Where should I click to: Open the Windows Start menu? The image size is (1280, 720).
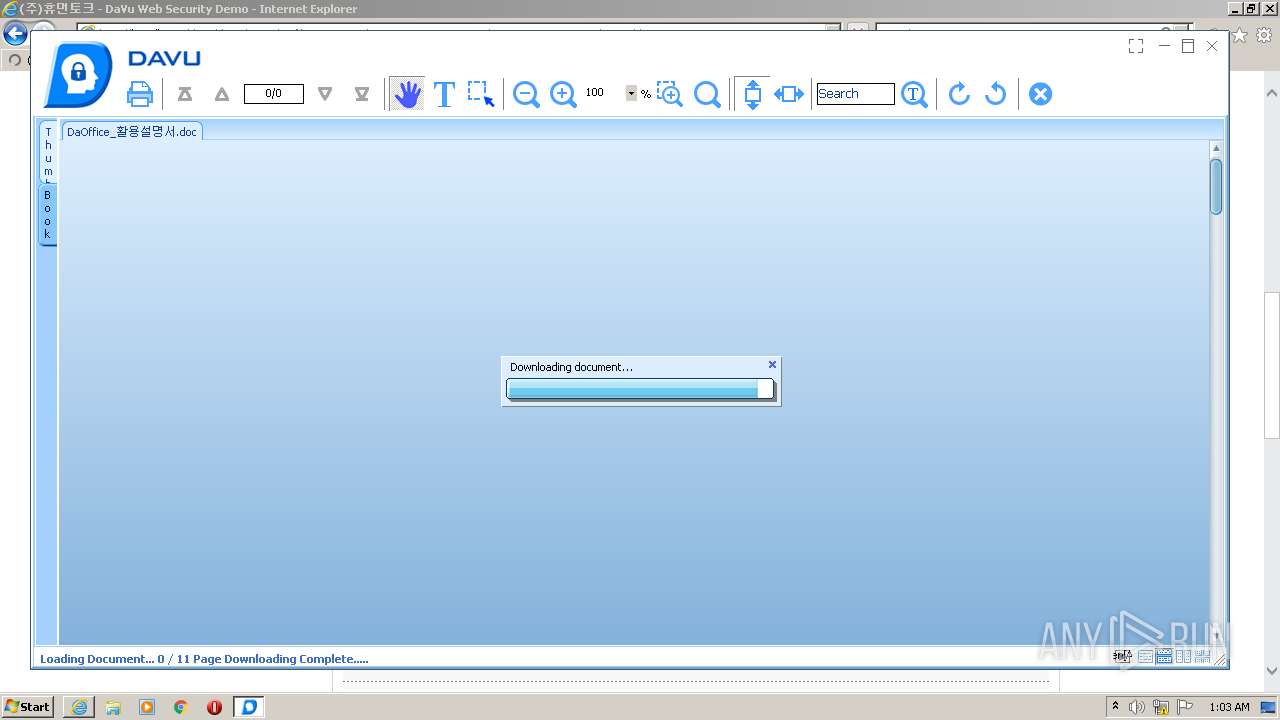[28, 706]
